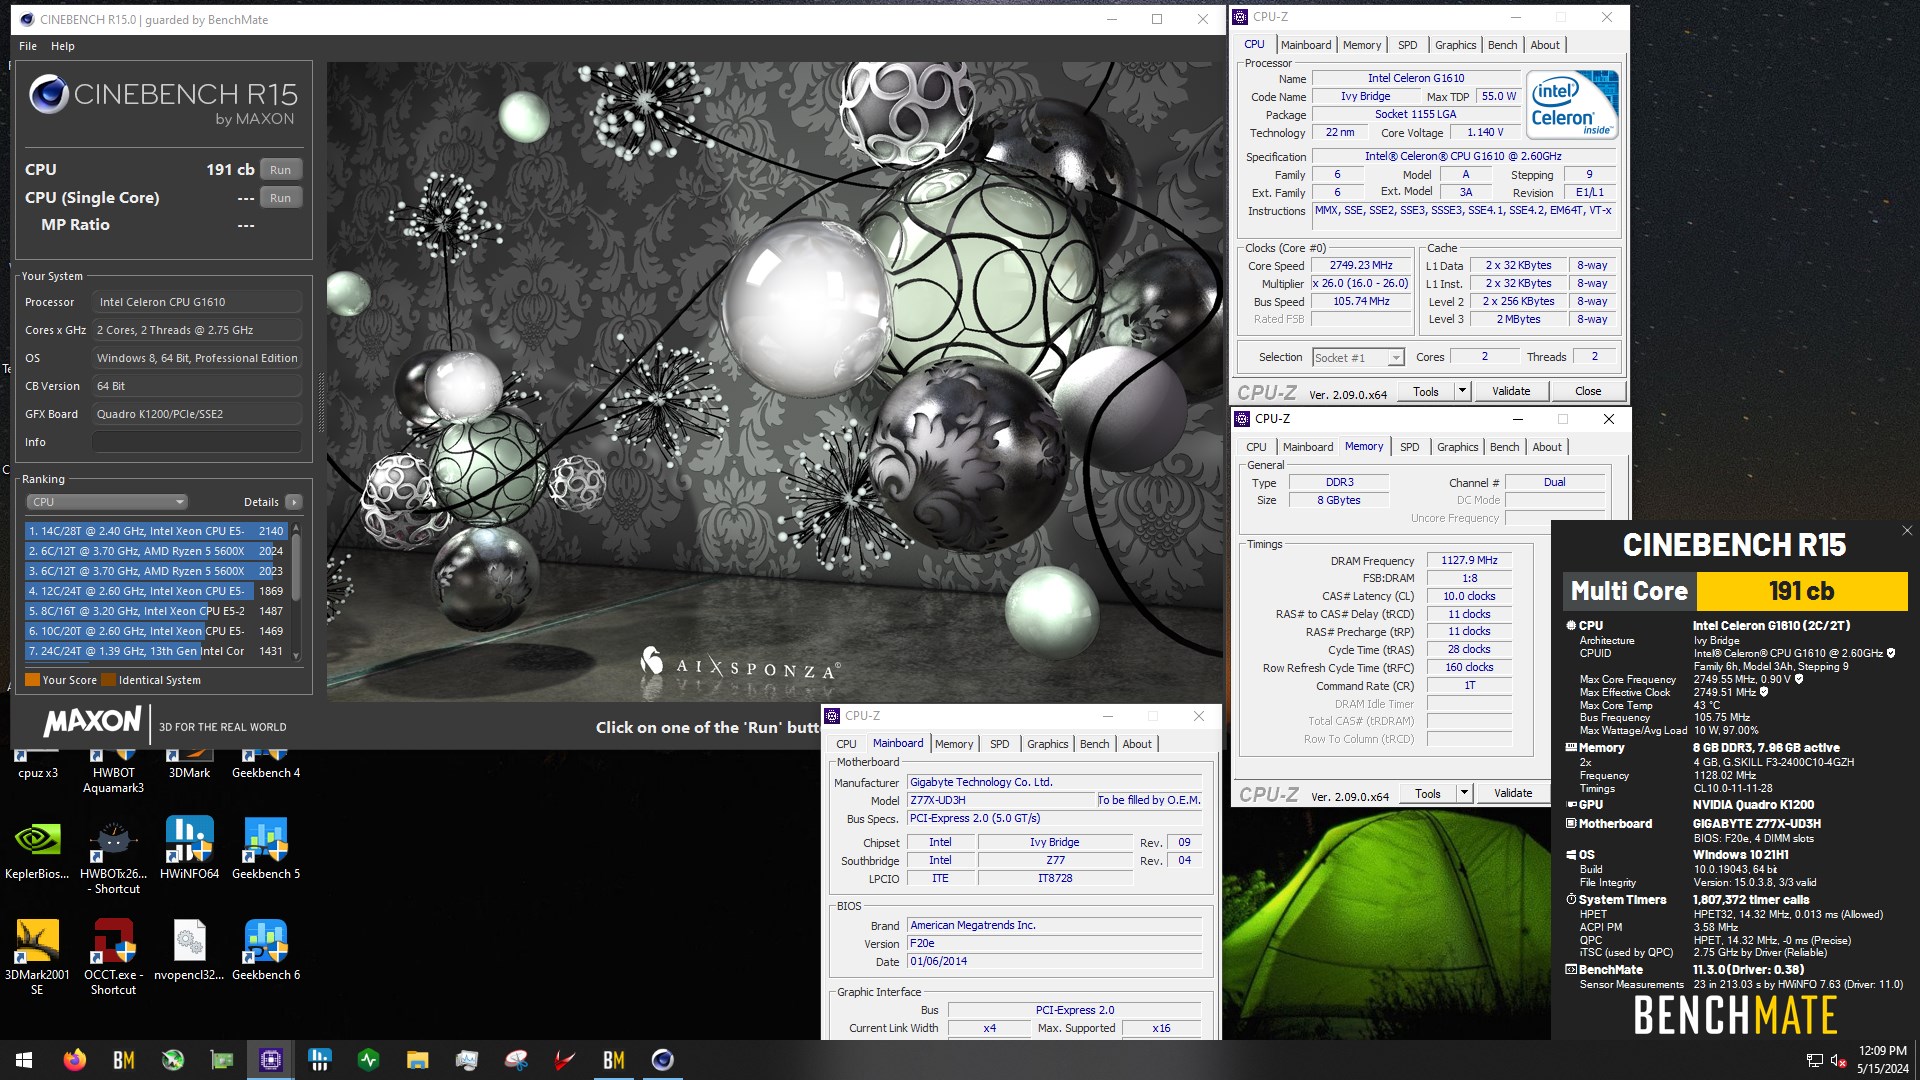
Task: Click the CPU-Z taskbar icon
Action: (271, 1060)
